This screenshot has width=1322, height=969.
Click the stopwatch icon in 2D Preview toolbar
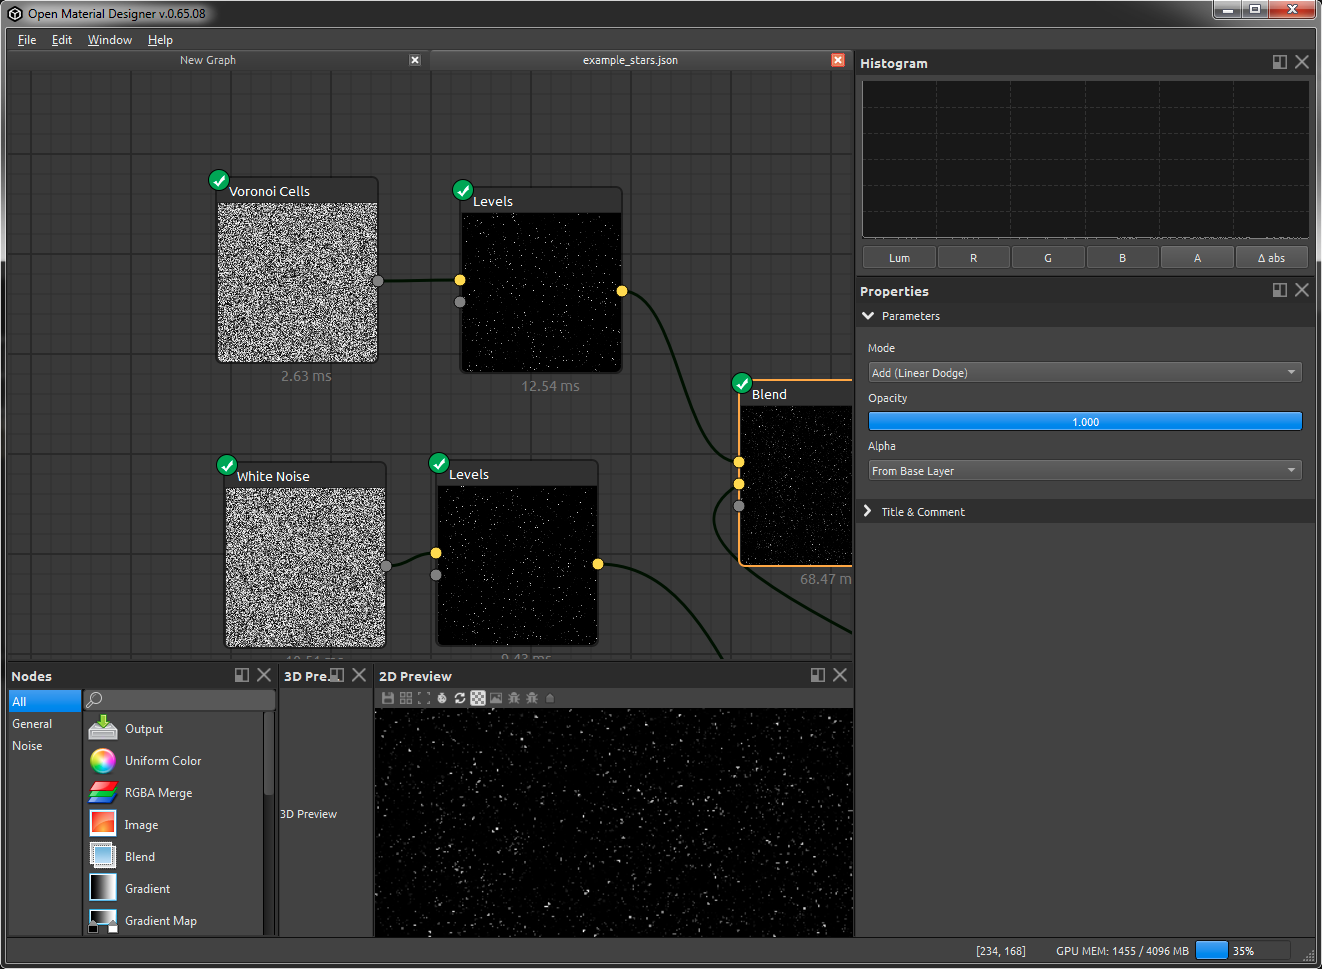pyautogui.click(x=442, y=698)
